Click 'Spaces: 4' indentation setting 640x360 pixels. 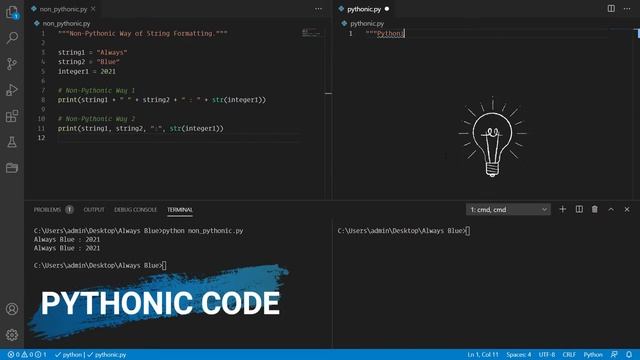[519, 355]
